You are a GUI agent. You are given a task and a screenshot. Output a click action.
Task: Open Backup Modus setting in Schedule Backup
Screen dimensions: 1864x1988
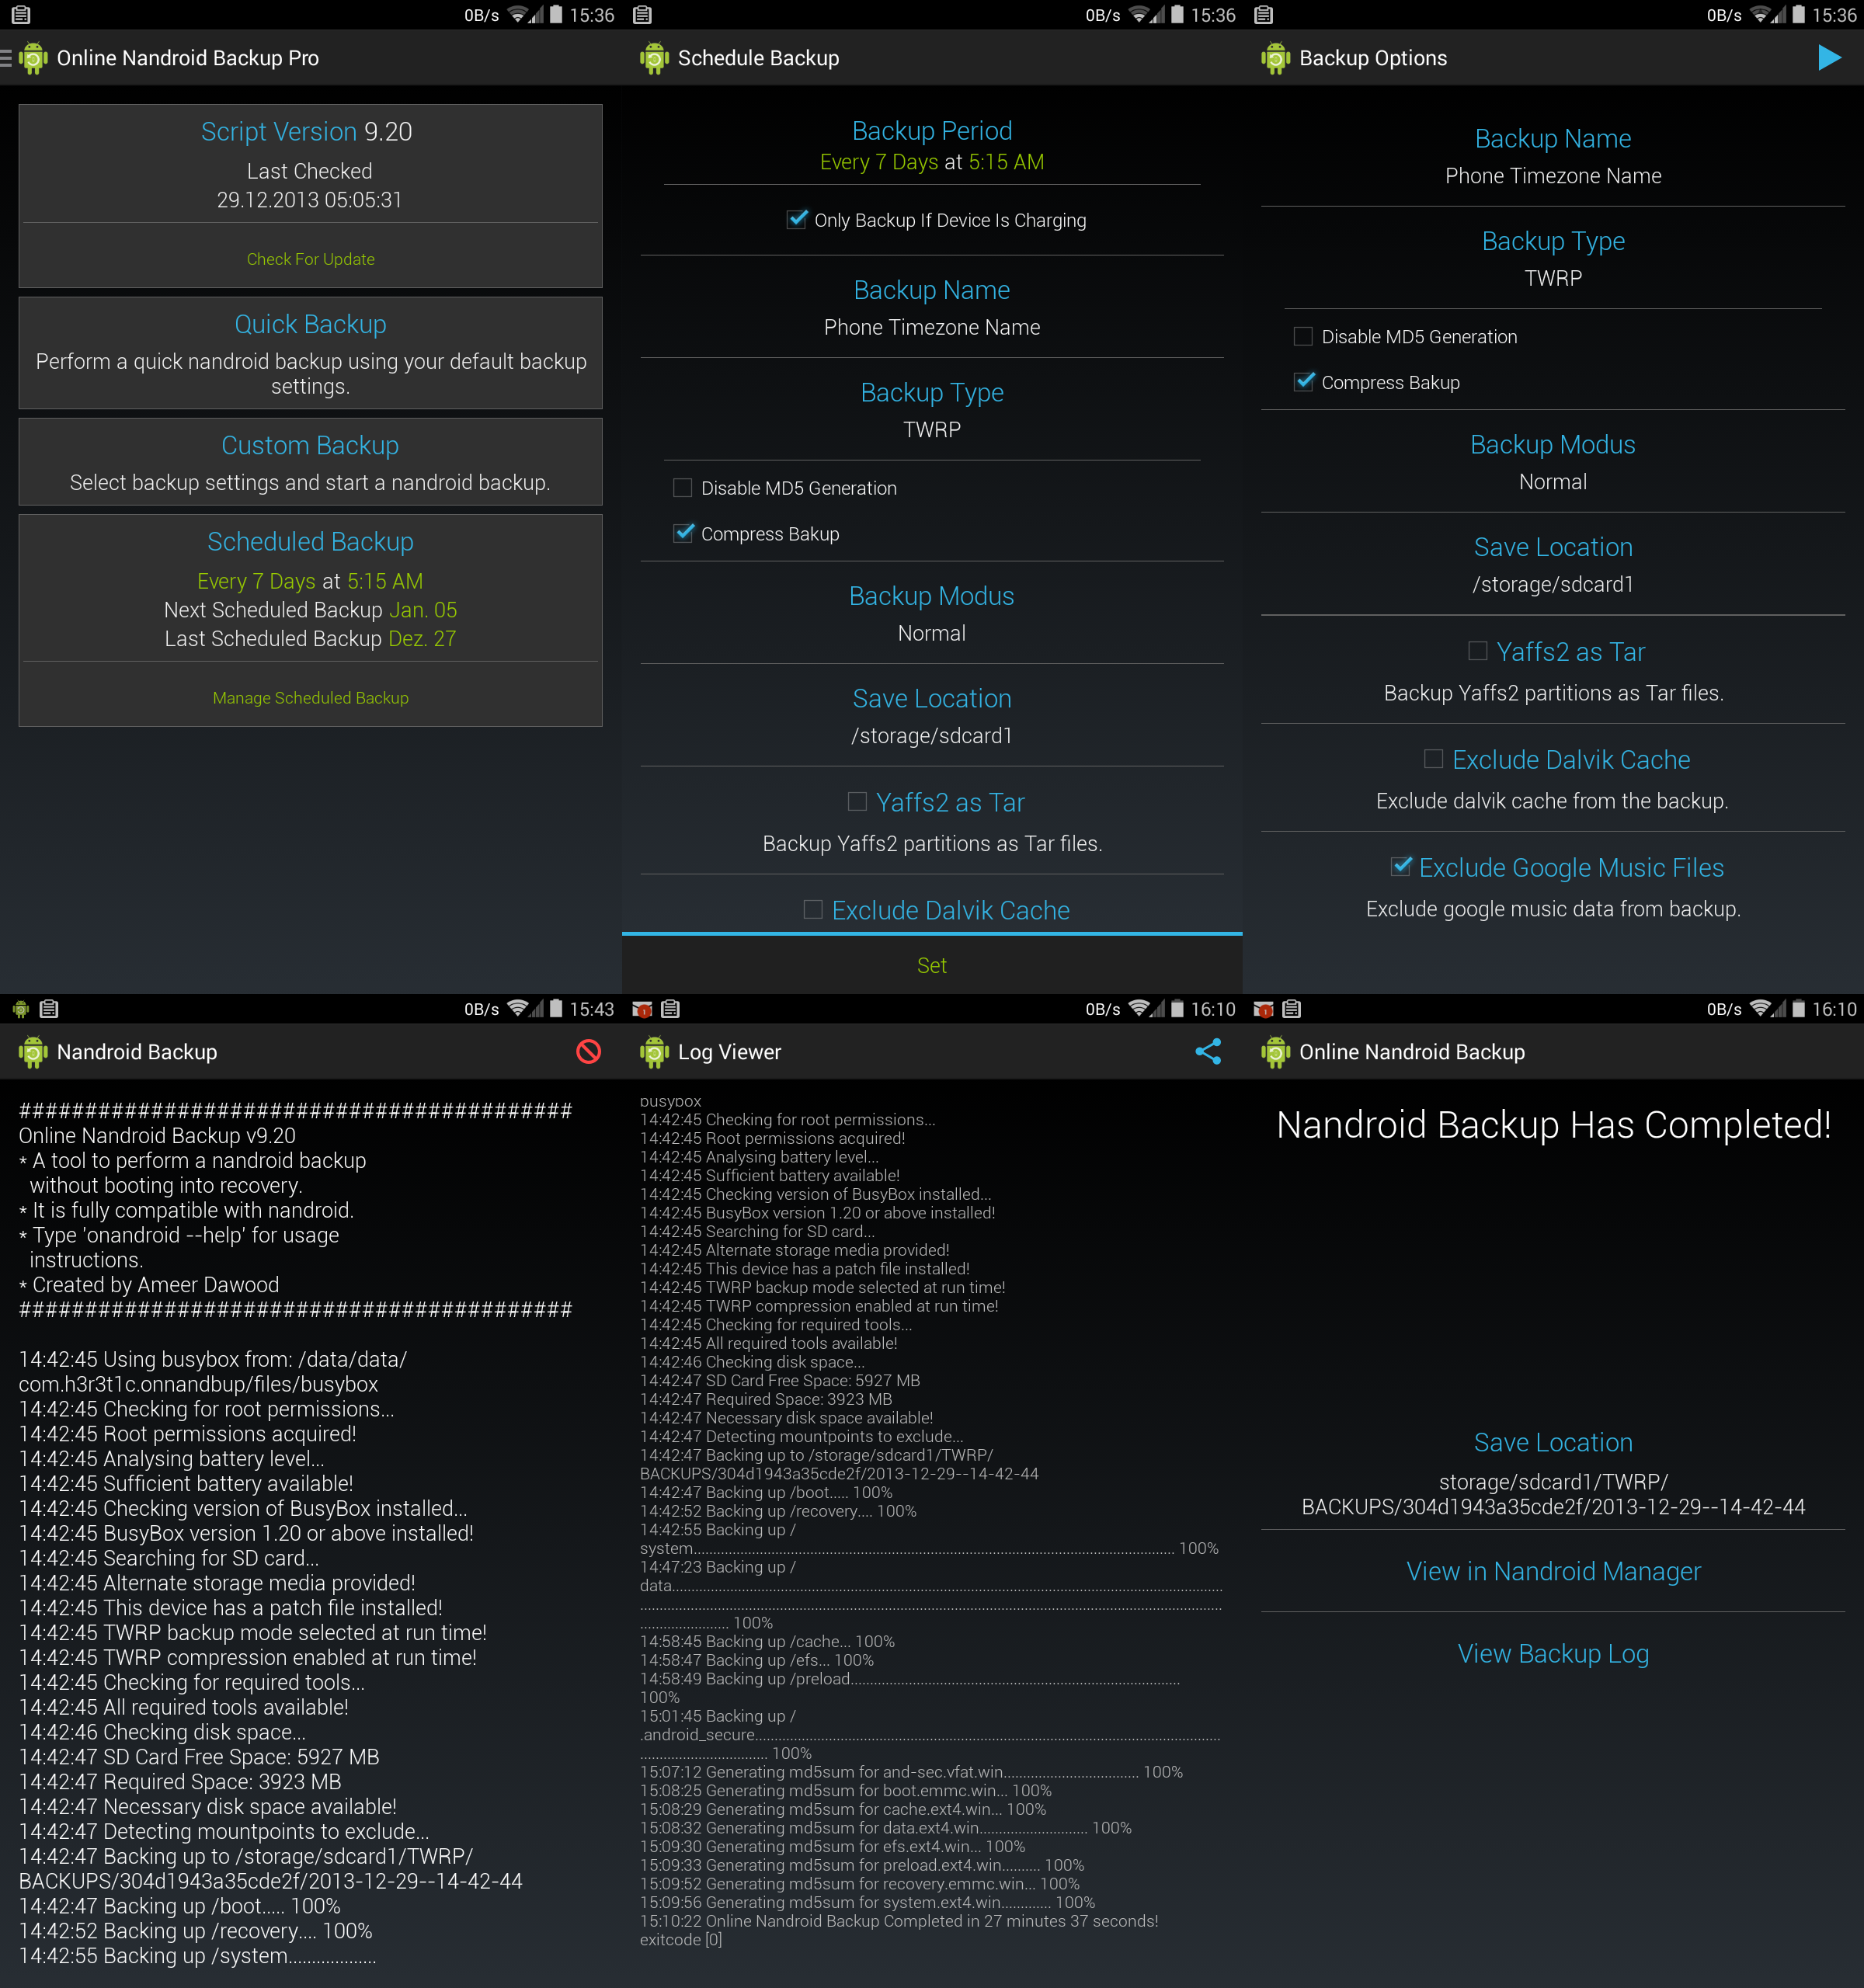point(932,614)
